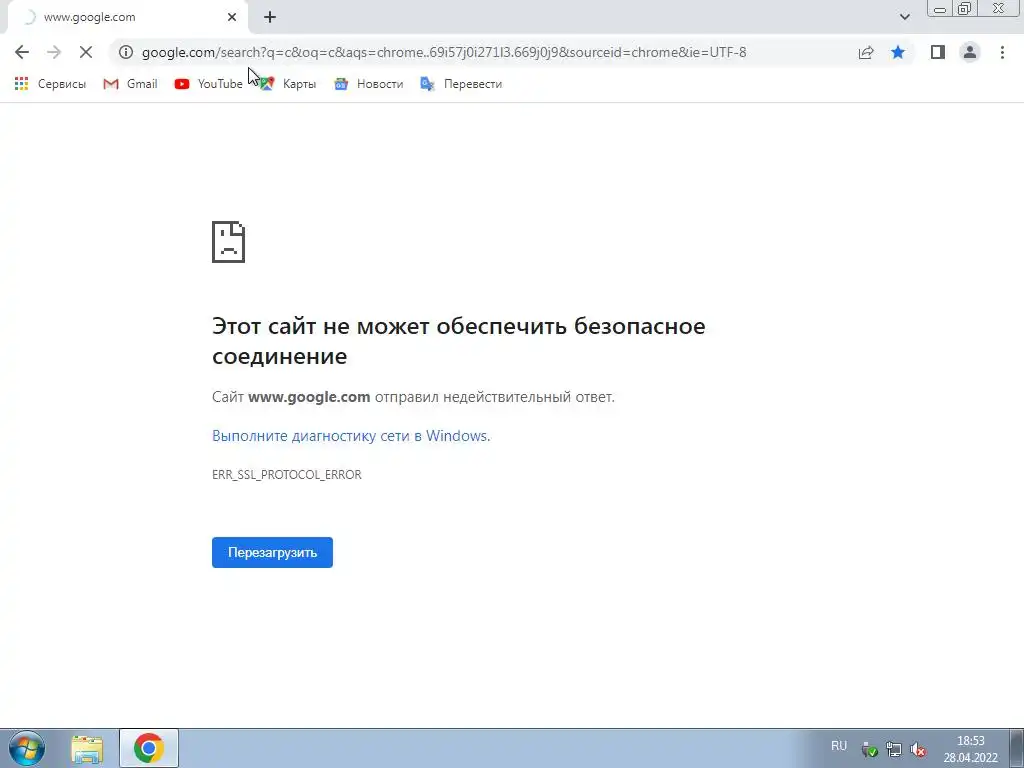Share this page icon in address bar
This screenshot has height=768, width=1024.
tap(866, 52)
